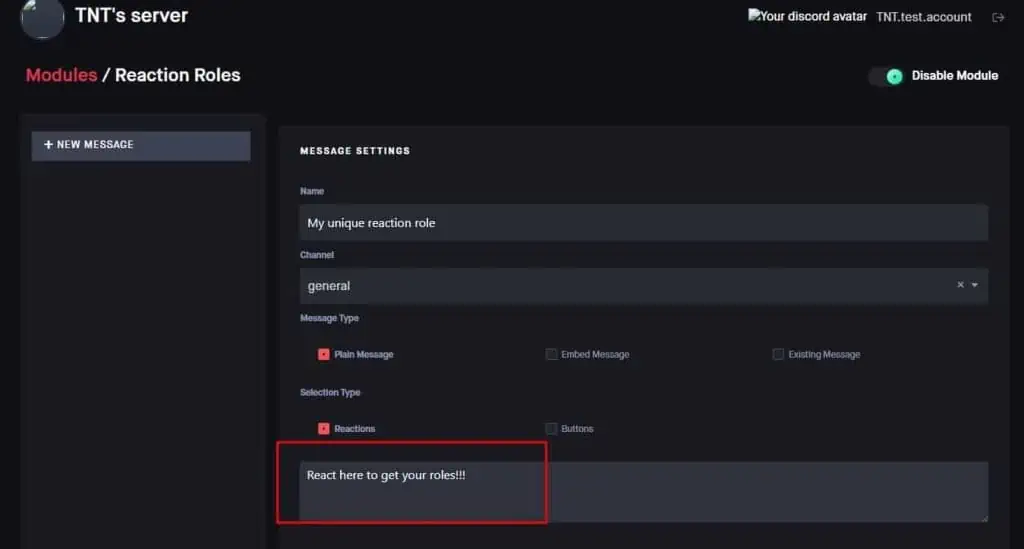Click the plus icon on New Message

pyautogui.click(x=48, y=145)
